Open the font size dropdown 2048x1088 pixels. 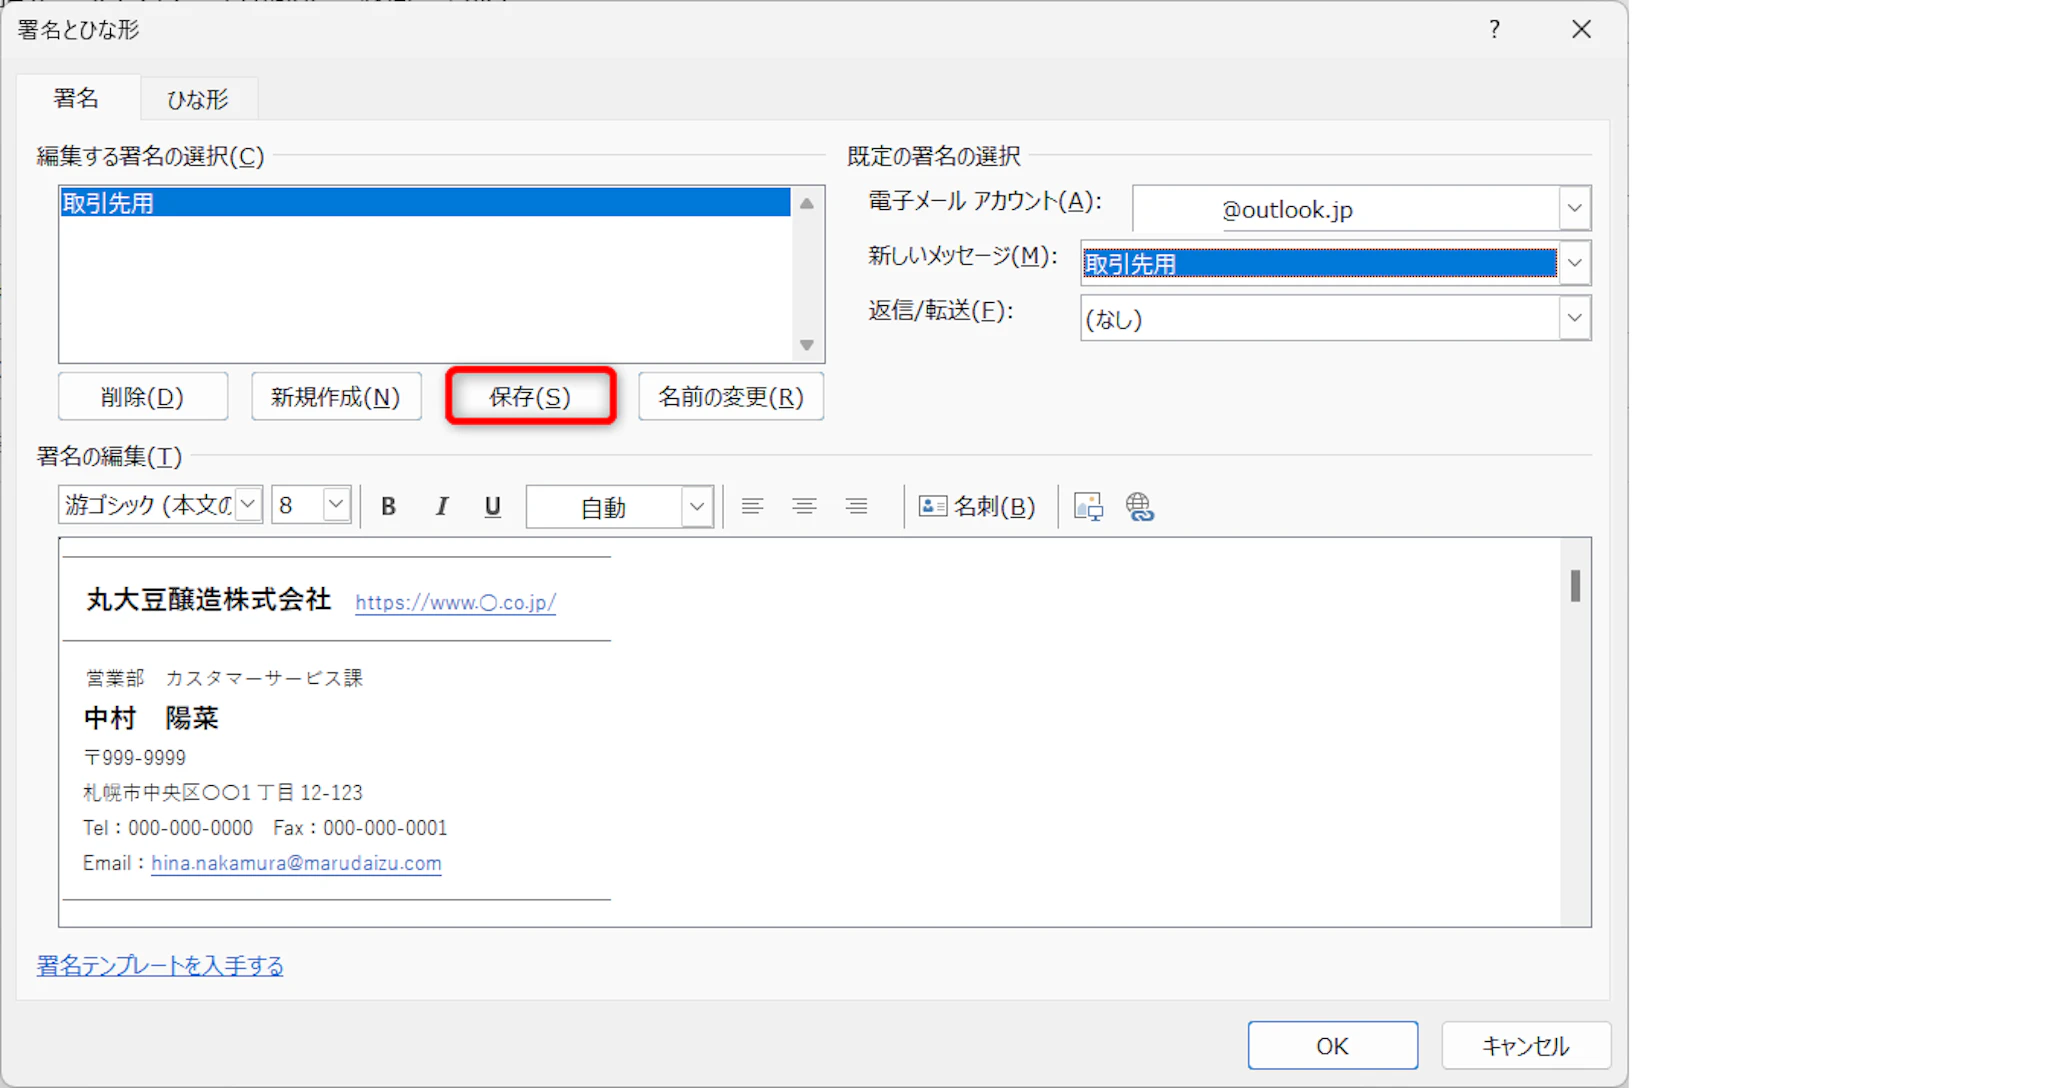336,505
